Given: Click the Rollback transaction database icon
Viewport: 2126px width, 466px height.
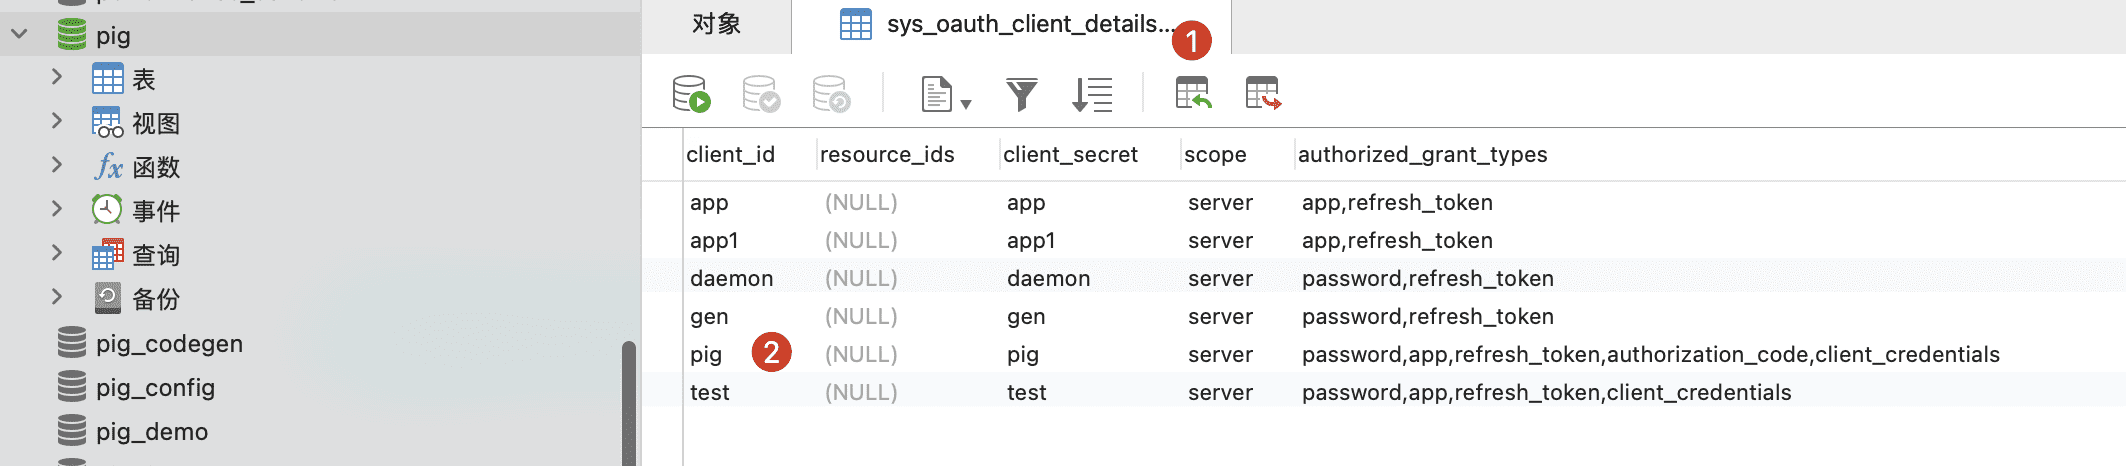Looking at the screenshot, I should click(x=831, y=94).
